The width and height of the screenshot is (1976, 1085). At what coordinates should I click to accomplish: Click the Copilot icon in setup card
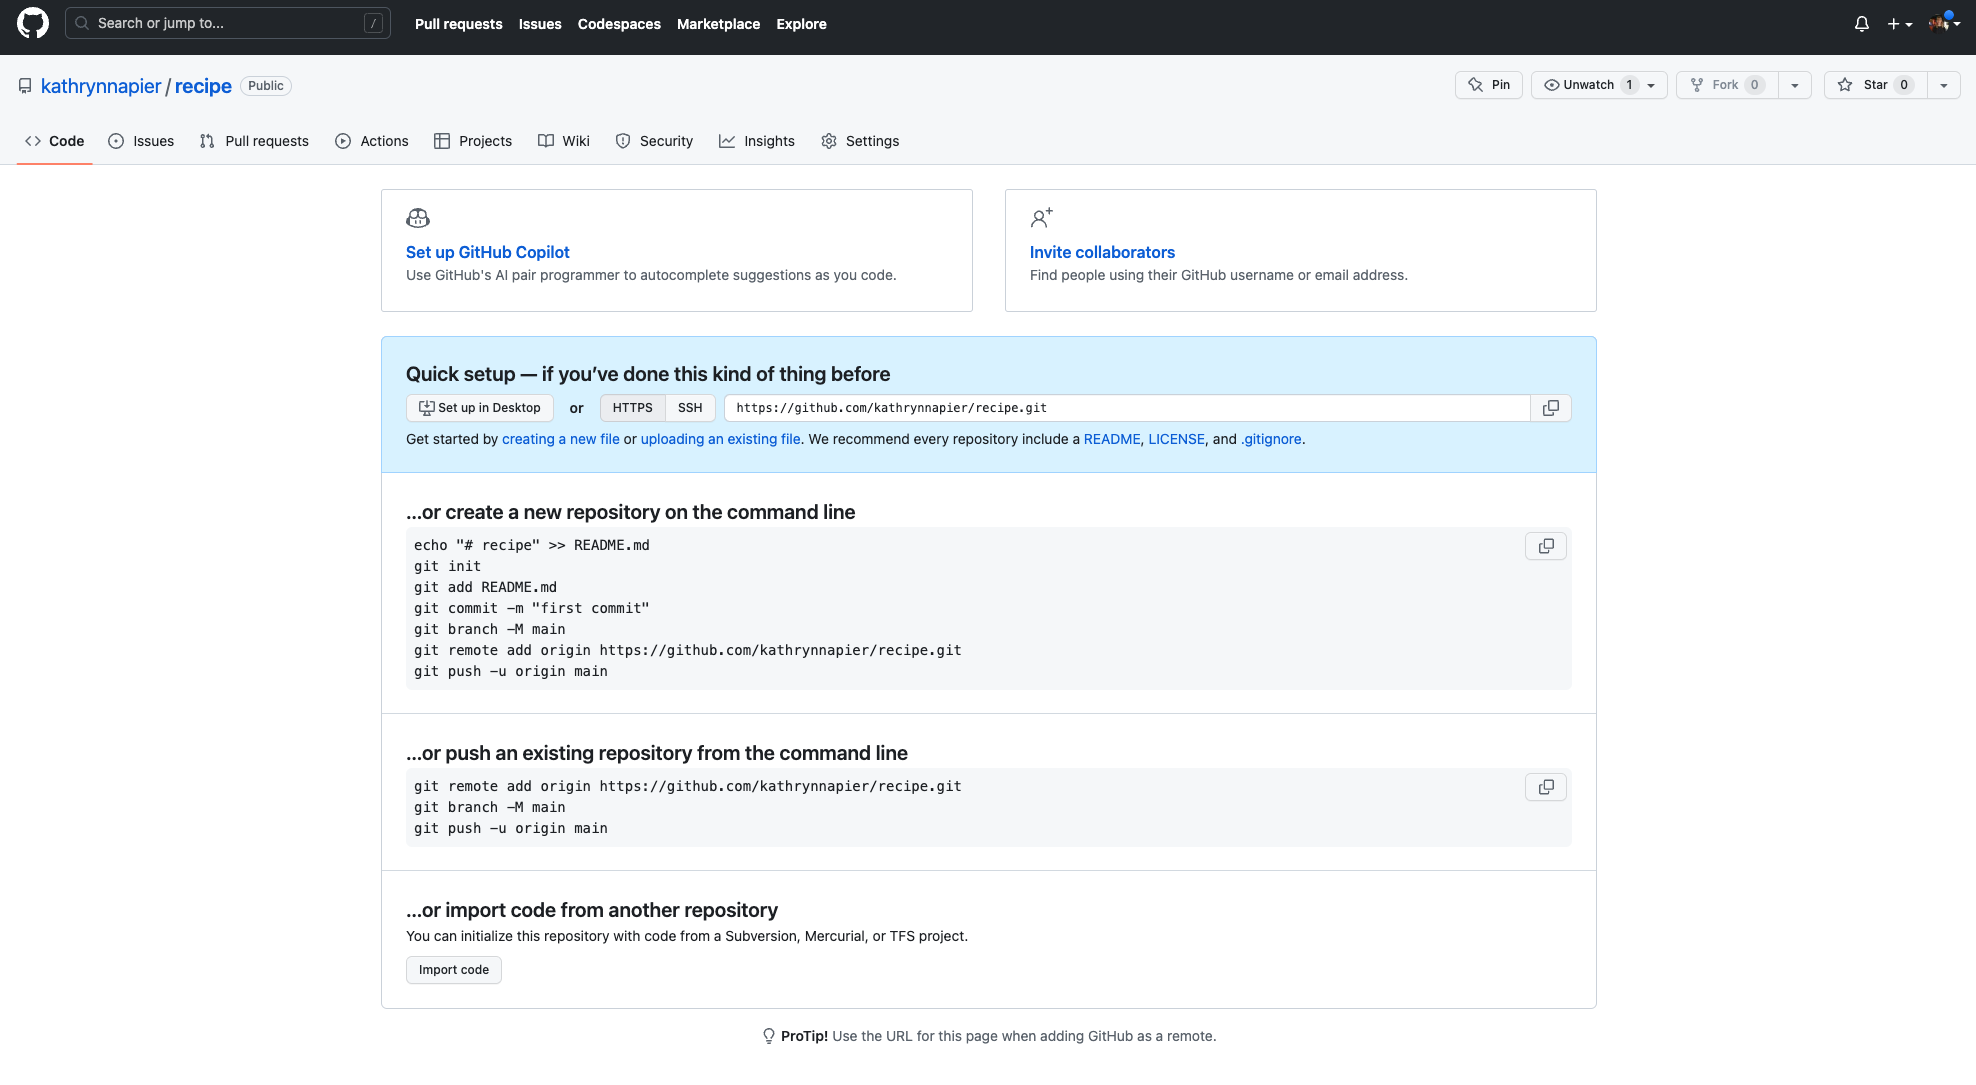click(418, 218)
